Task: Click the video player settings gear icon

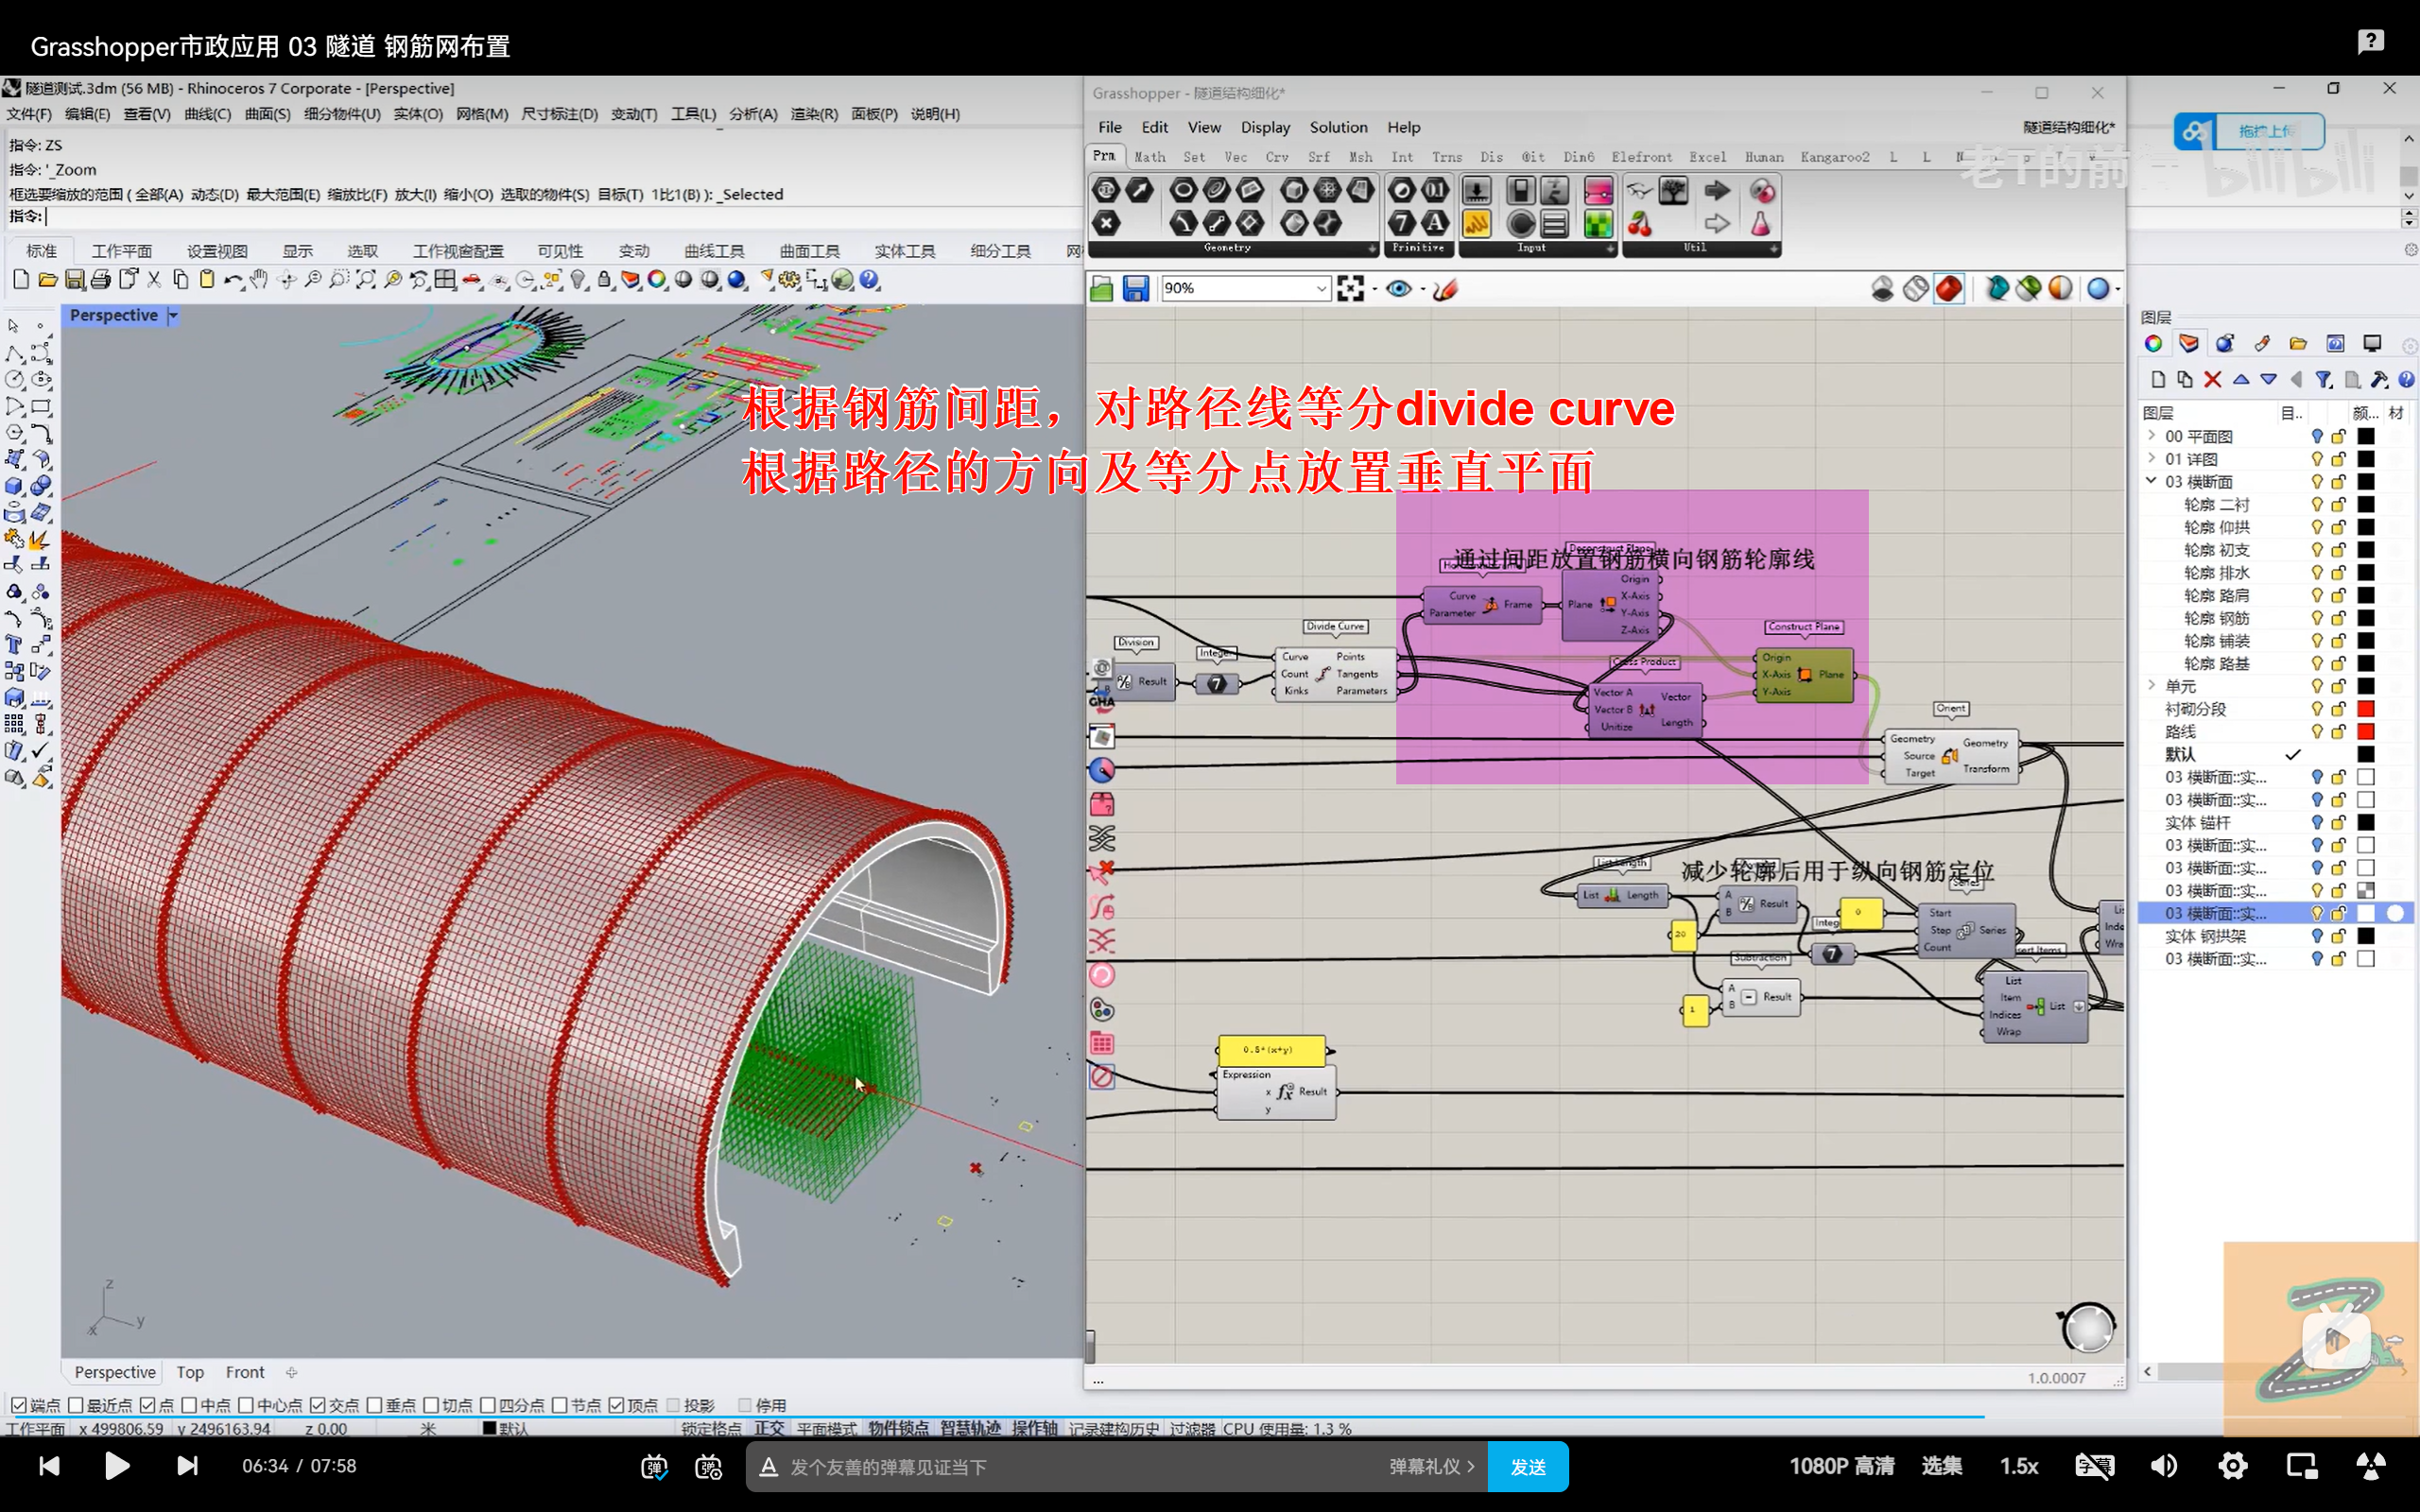Action: click(x=2232, y=1466)
